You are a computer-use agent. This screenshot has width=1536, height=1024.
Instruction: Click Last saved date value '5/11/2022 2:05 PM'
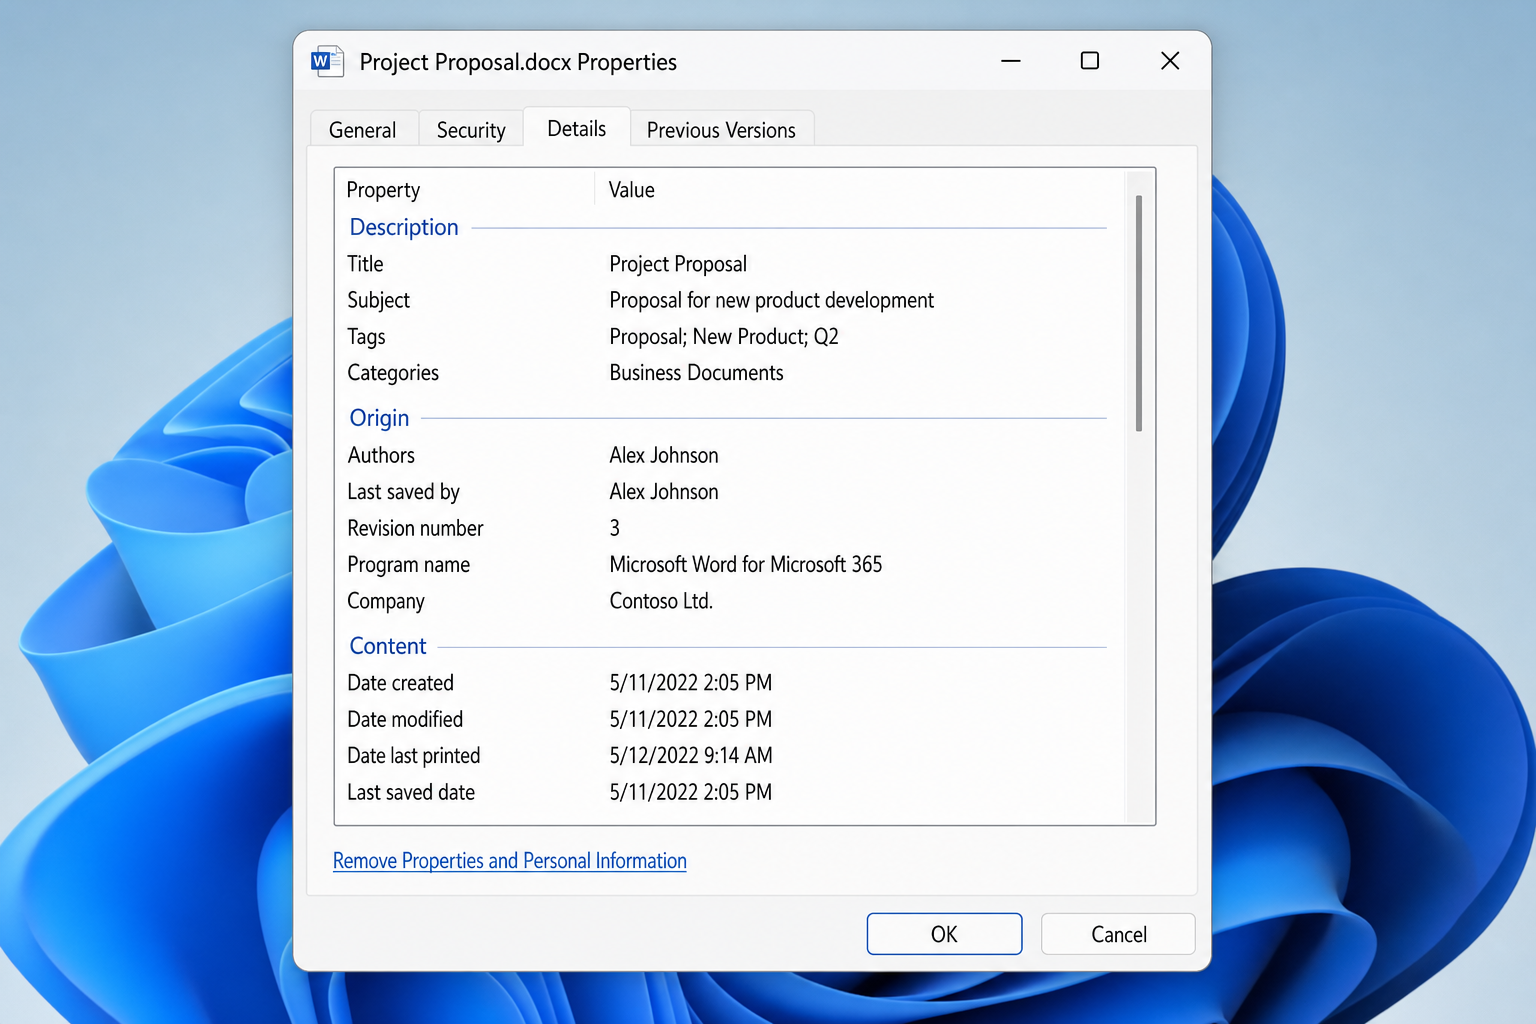pos(691,792)
